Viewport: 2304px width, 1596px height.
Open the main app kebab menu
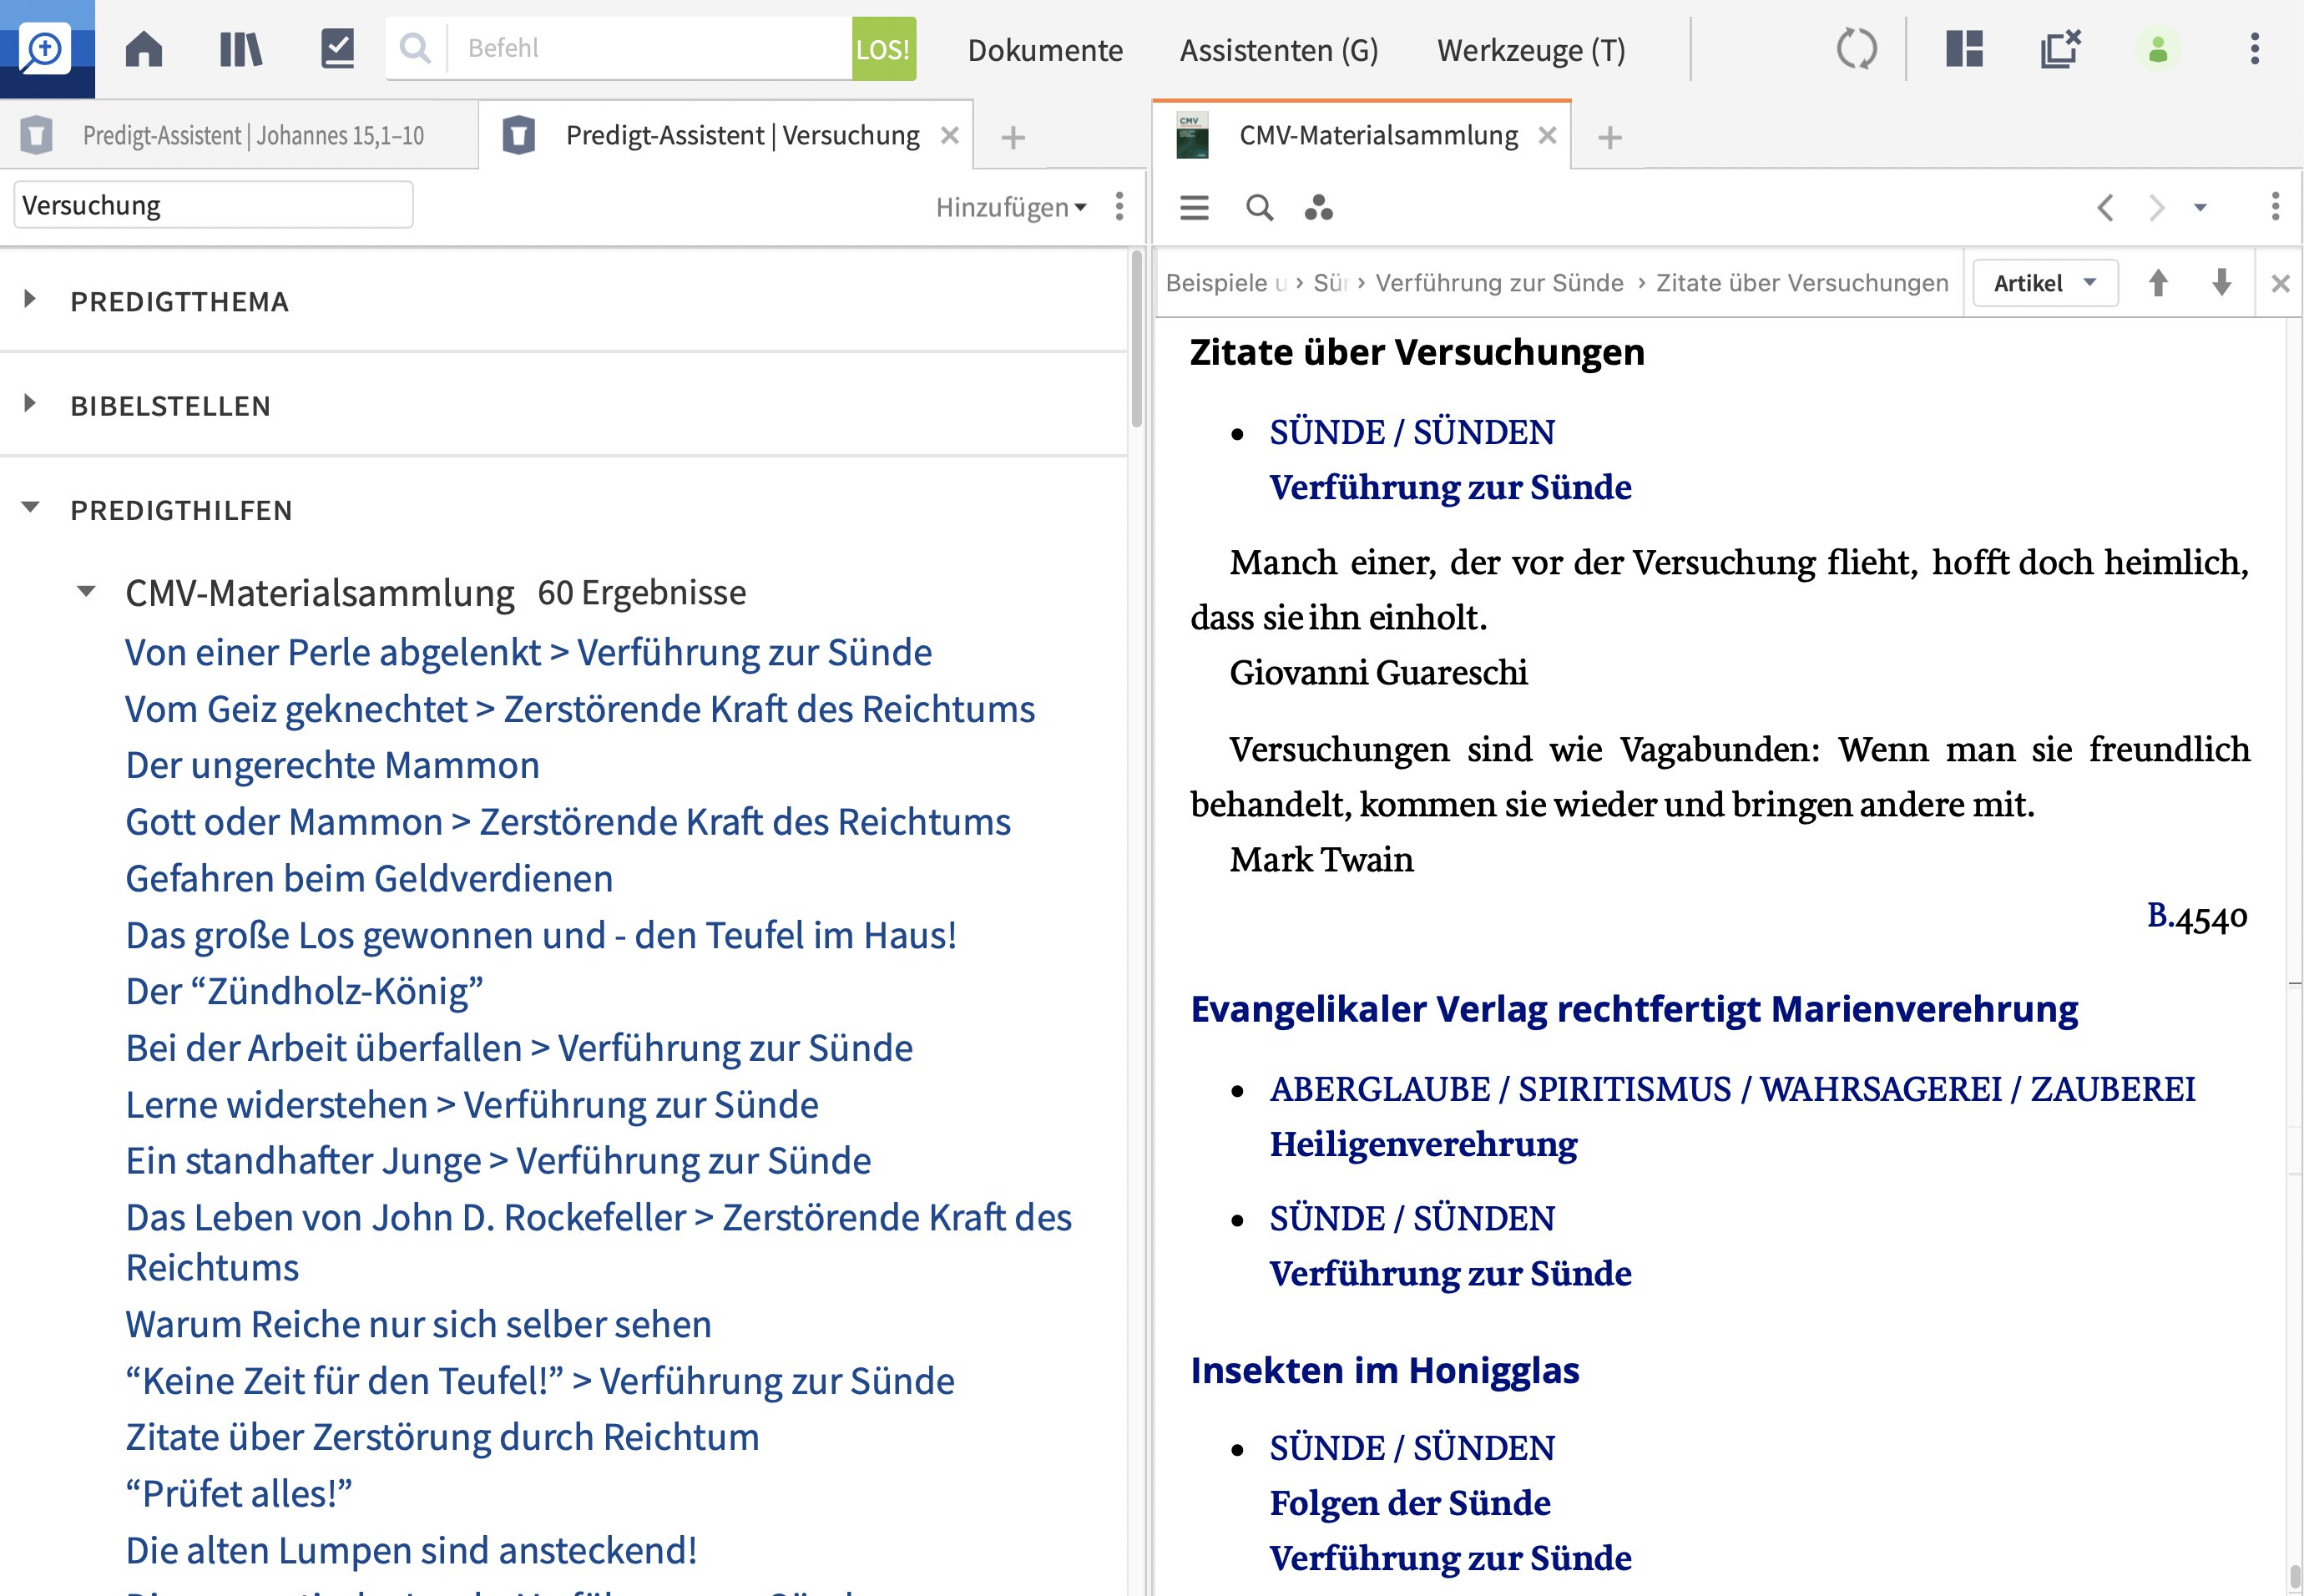(x=2254, y=48)
